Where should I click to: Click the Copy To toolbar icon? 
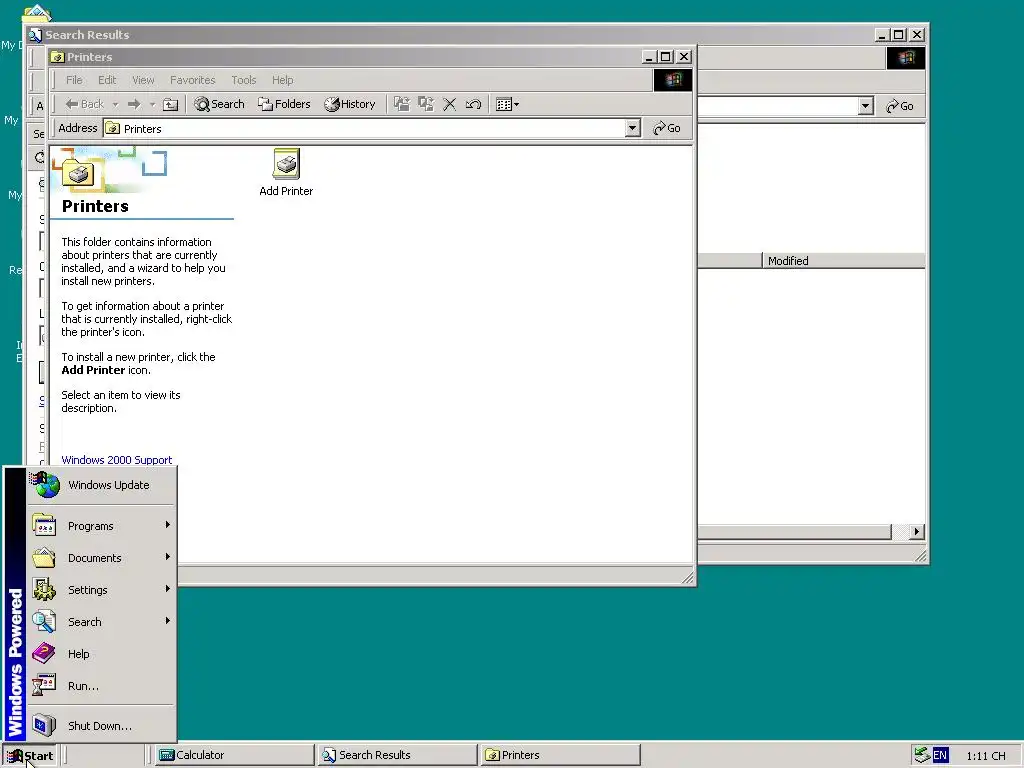pos(426,104)
